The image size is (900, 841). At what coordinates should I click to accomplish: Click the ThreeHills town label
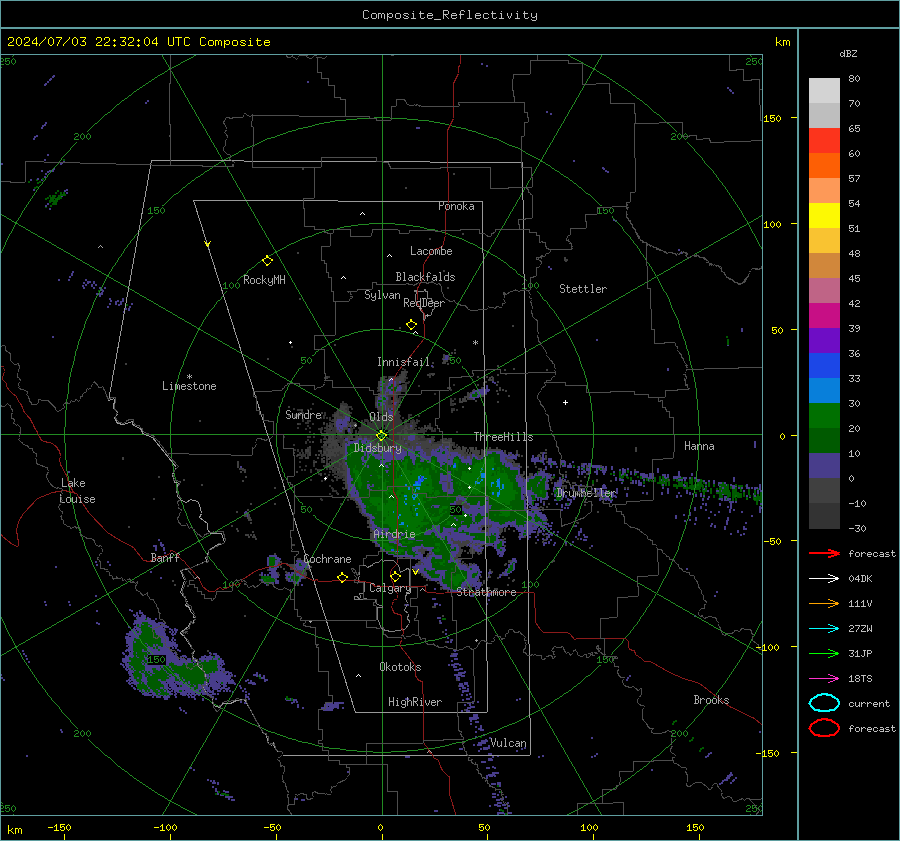tap(503, 437)
